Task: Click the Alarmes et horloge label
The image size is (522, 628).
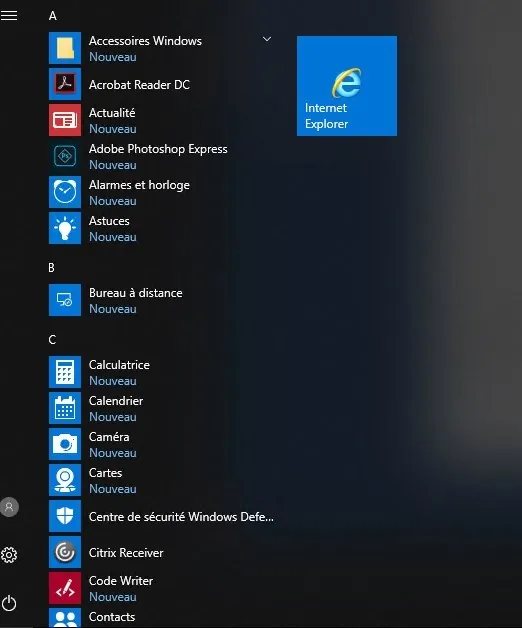Action: 139,185
